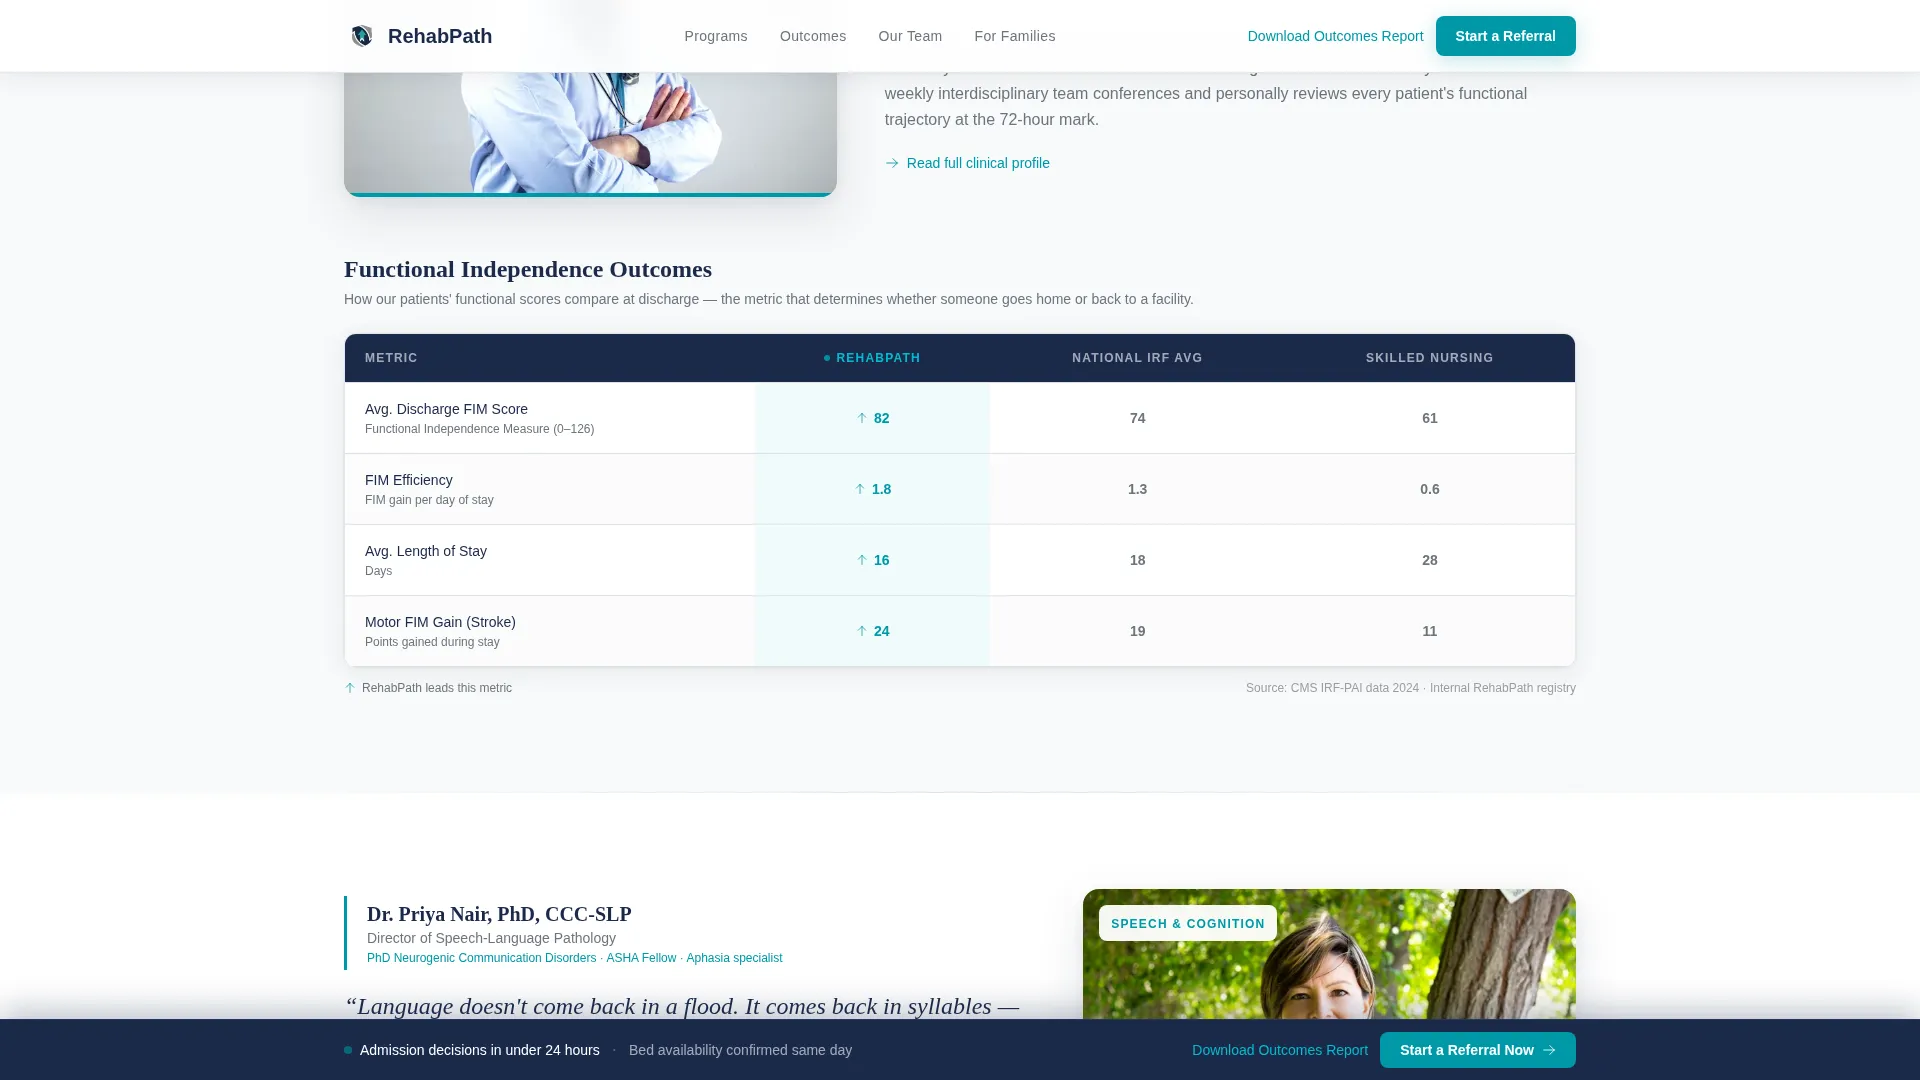This screenshot has width=1920, height=1080.
Task: Click Download Outcomes Report in the top header
Action: coord(1335,36)
